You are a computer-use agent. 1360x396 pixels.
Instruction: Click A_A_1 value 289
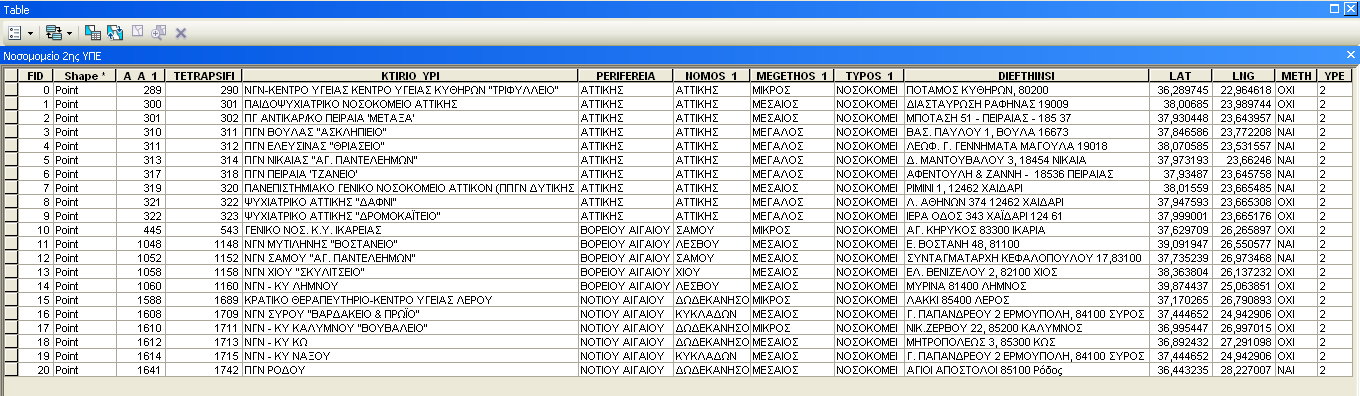click(140, 90)
